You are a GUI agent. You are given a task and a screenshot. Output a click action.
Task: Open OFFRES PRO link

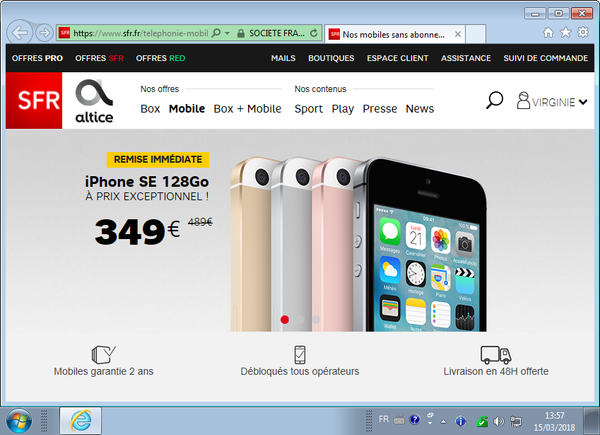pyautogui.click(x=37, y=58)
